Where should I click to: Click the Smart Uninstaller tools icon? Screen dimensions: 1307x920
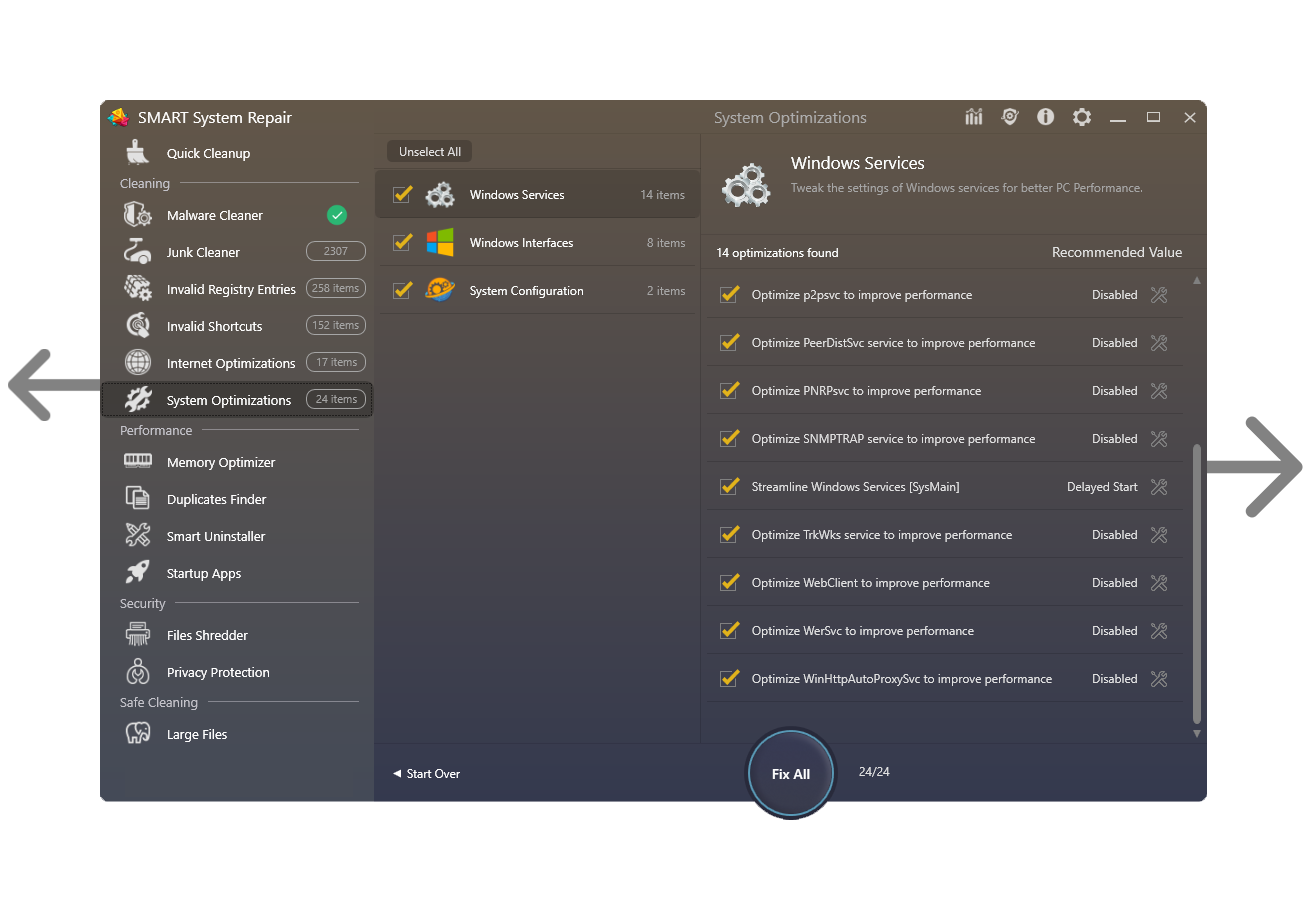tap(138, 535)
